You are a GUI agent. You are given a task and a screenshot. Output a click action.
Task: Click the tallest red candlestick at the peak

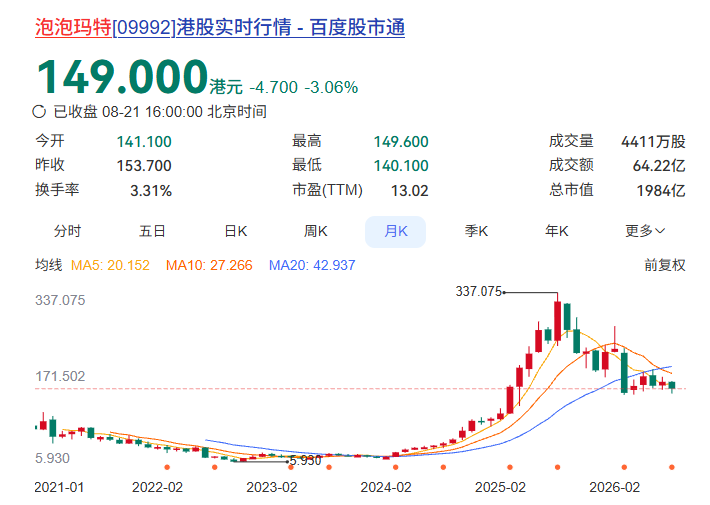(x=557, y=321)
